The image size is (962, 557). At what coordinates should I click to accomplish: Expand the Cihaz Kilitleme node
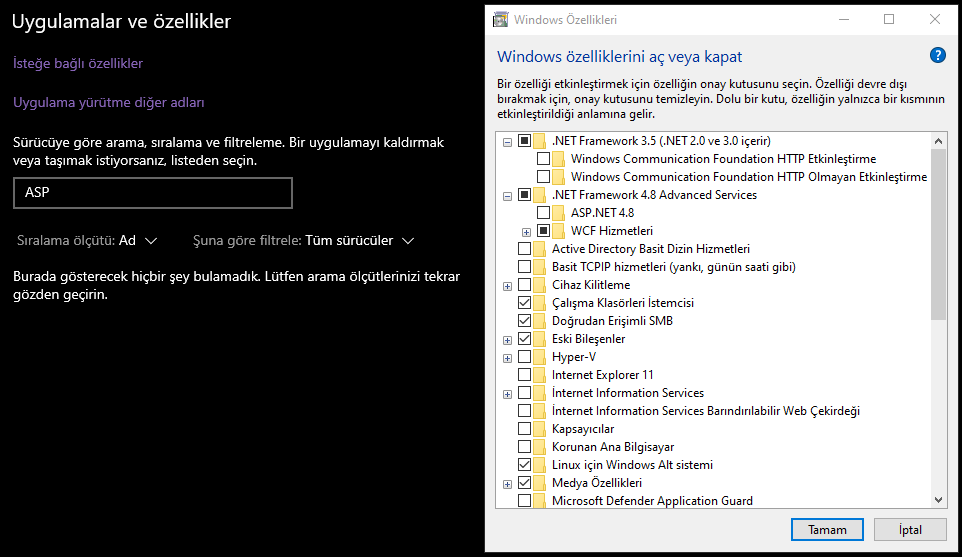pyautogui.click(x=507, y=286)
